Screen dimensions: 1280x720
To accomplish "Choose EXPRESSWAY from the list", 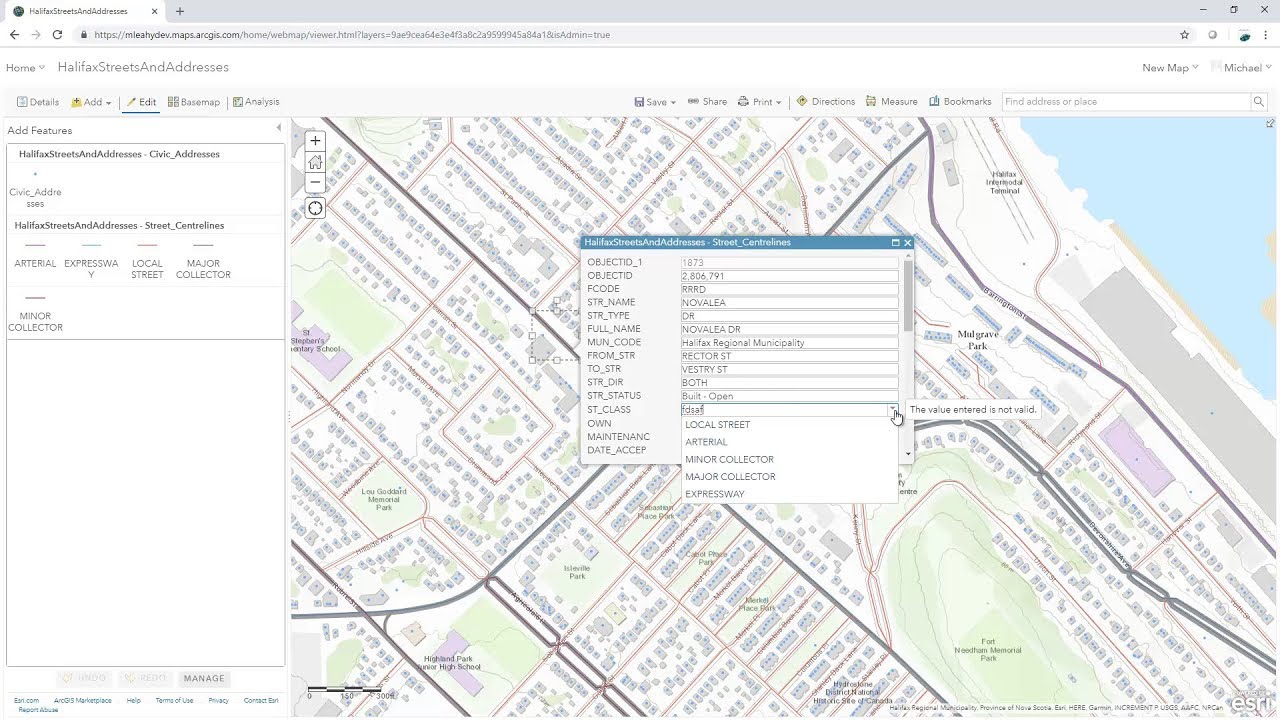I will [x=789, y=494].
